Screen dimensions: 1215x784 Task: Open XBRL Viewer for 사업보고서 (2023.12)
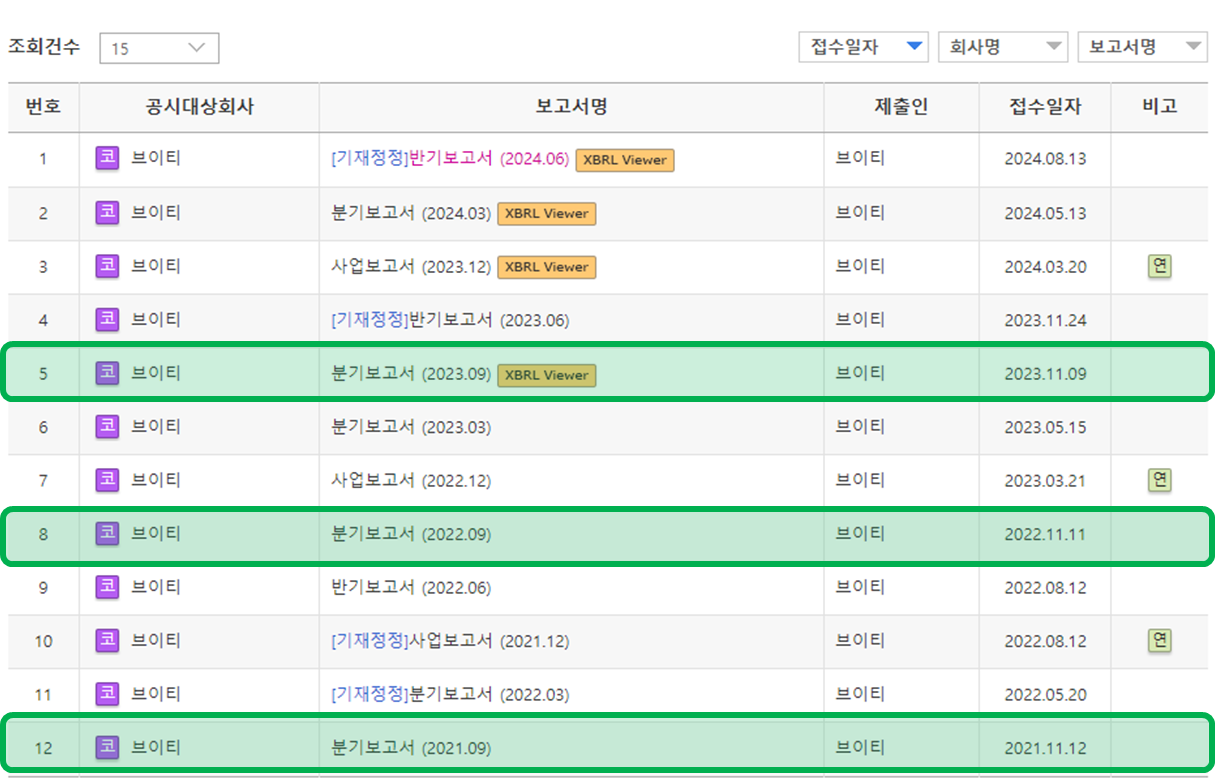(547, 267)
